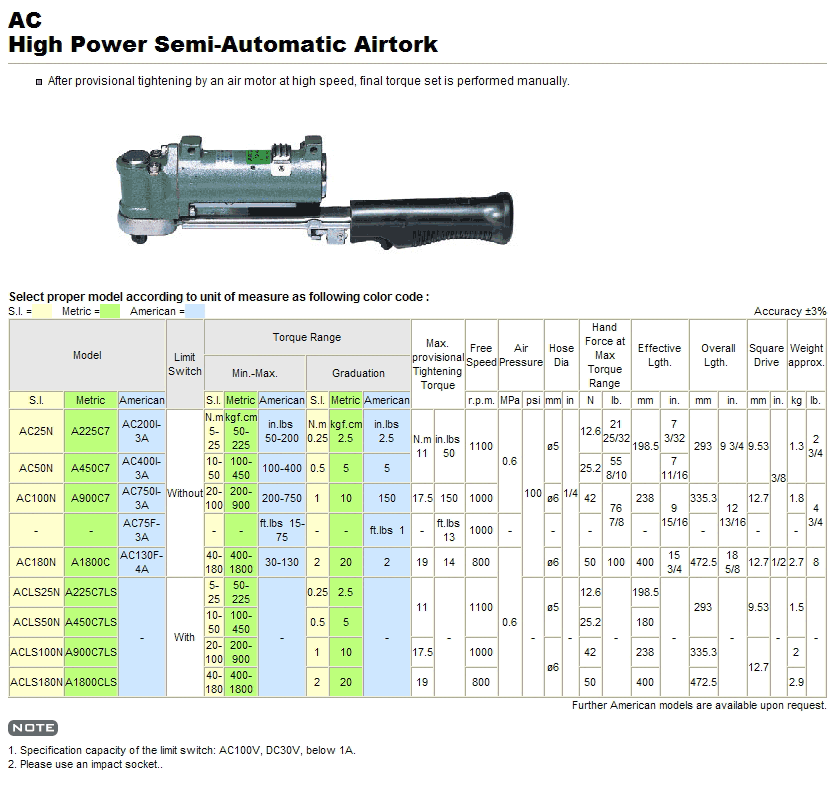Image resolution: width=837 pixels, height=794 pixels.
Task: Select American model cell 'AC130F-4A'
Action: click(141, 562)
